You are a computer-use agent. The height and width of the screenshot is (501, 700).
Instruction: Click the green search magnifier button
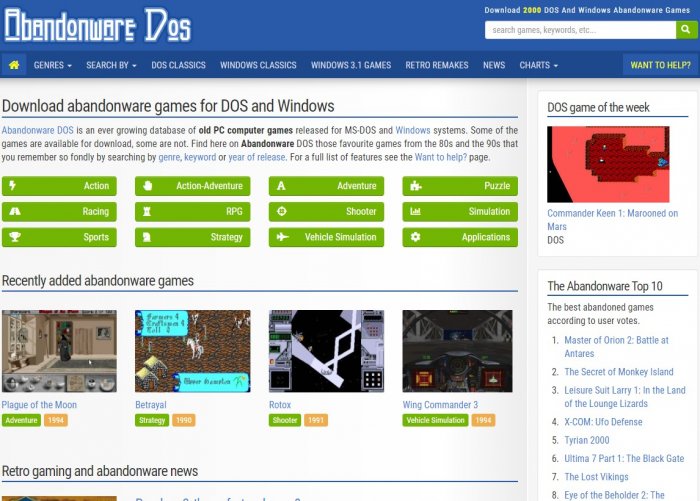[x=686, y=30]
